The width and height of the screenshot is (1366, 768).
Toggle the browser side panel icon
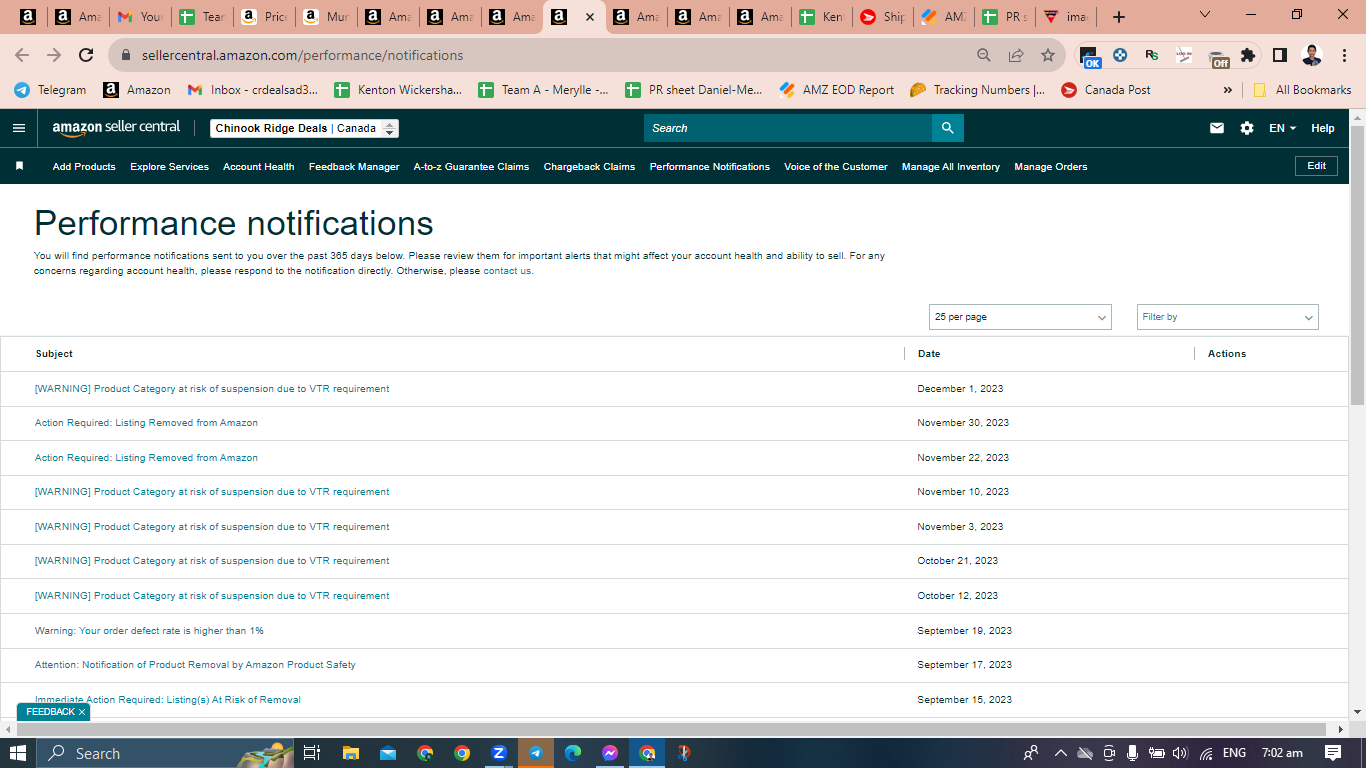click(1280, 55)
